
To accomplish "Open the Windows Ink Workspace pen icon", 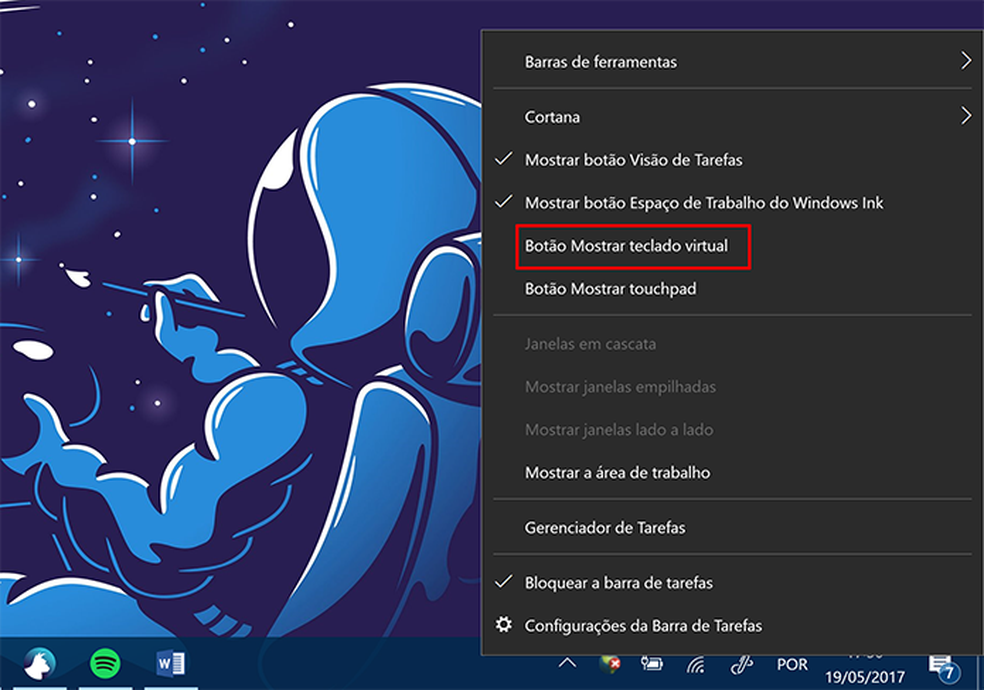I will coord(741,664).
